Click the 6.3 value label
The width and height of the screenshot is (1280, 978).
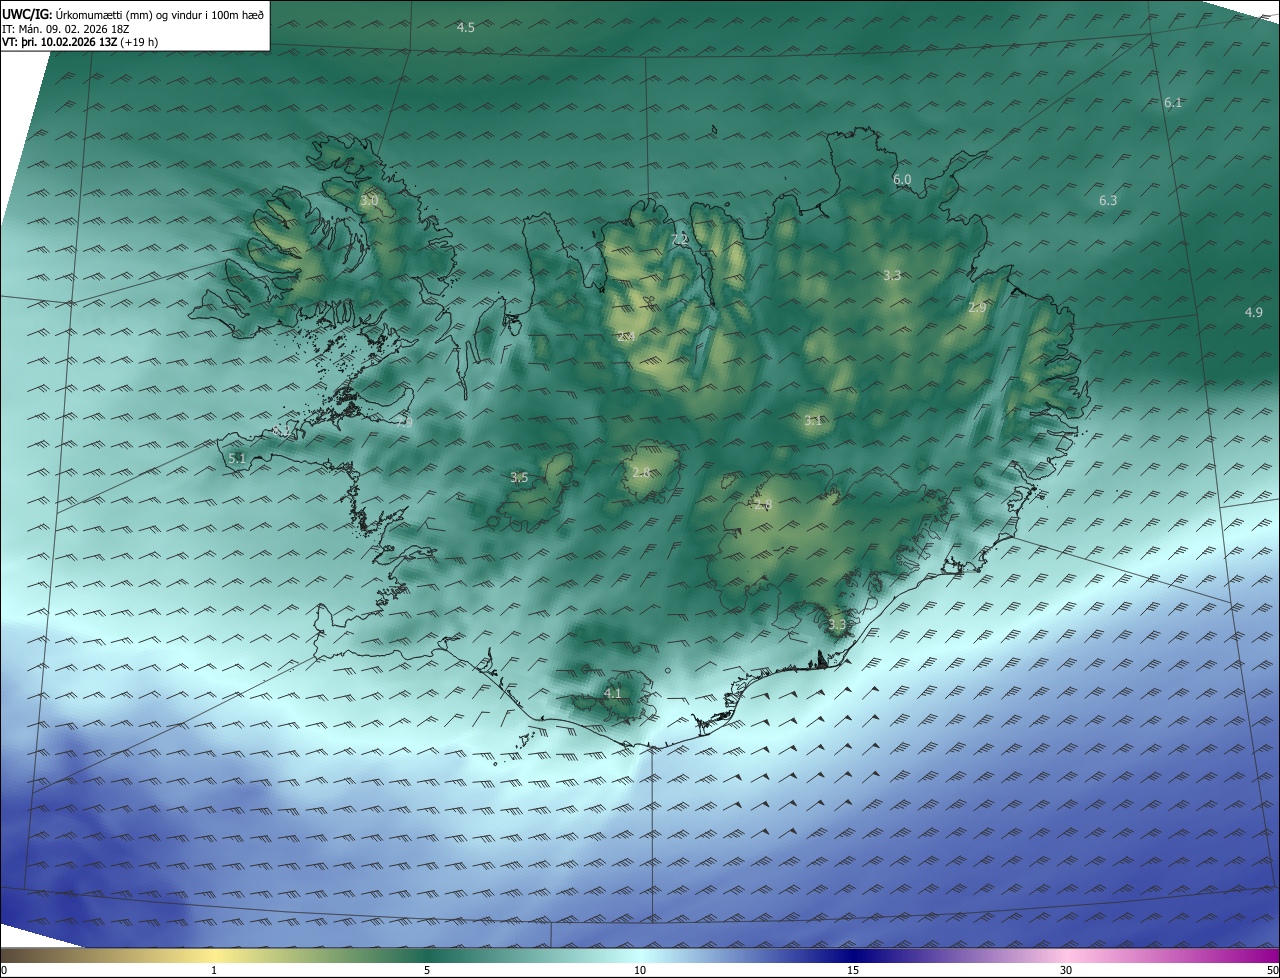[x=1108, y=201]
